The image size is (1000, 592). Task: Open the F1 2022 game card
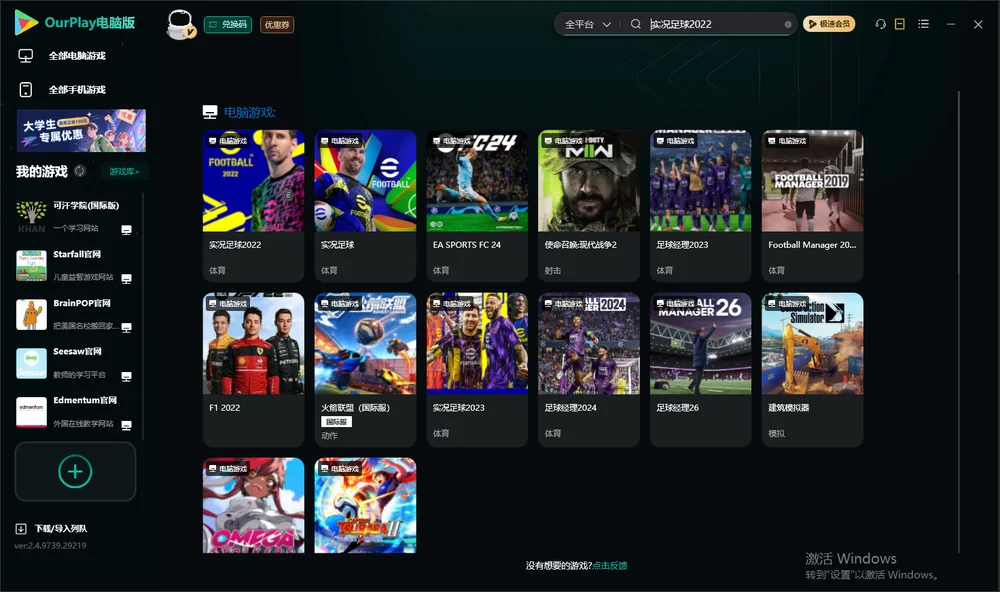(x=253, y=369)
